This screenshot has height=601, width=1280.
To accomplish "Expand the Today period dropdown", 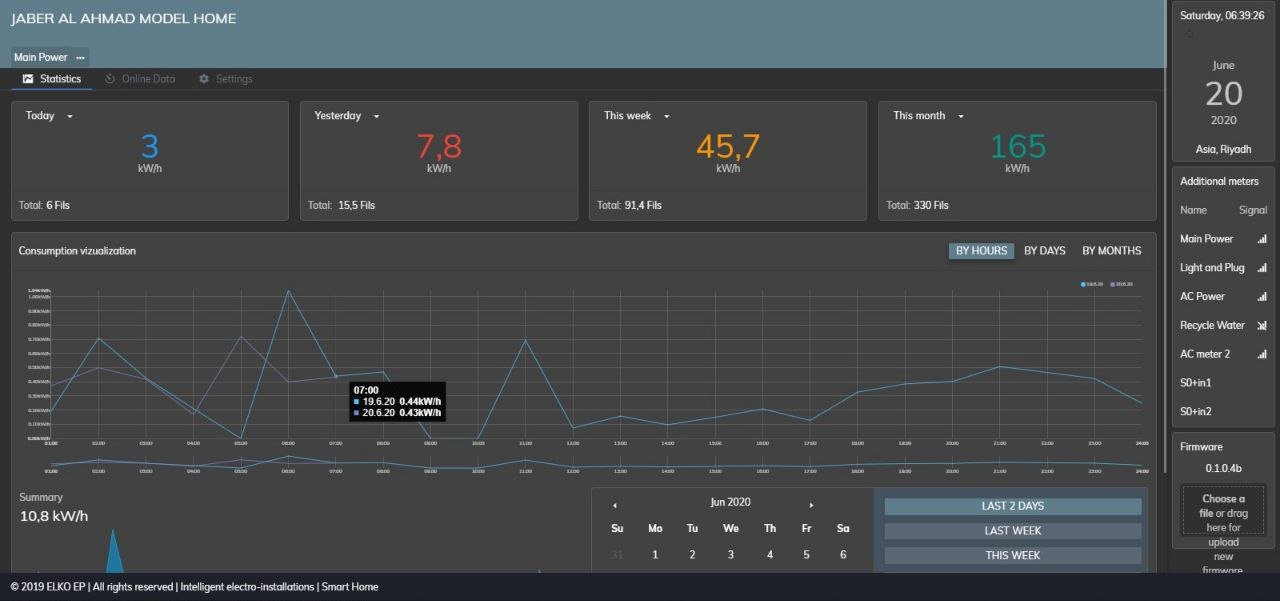I will (x=70, y=116).
